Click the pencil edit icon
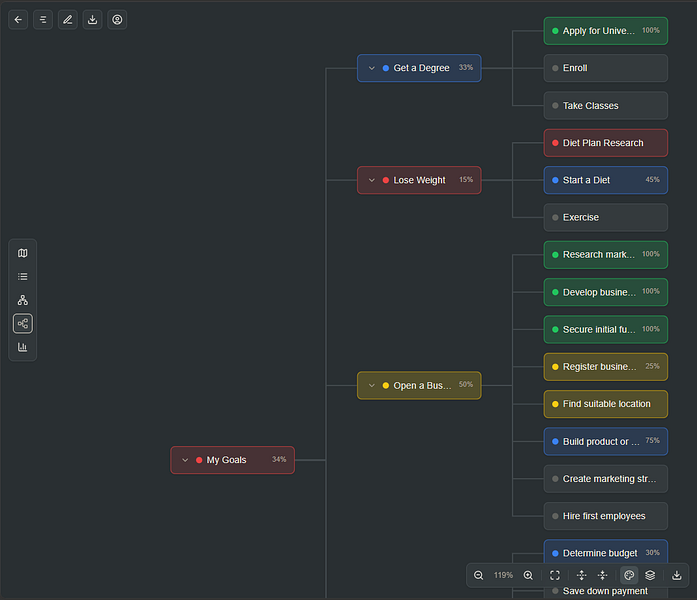697x600 pixels. (68, 20)
